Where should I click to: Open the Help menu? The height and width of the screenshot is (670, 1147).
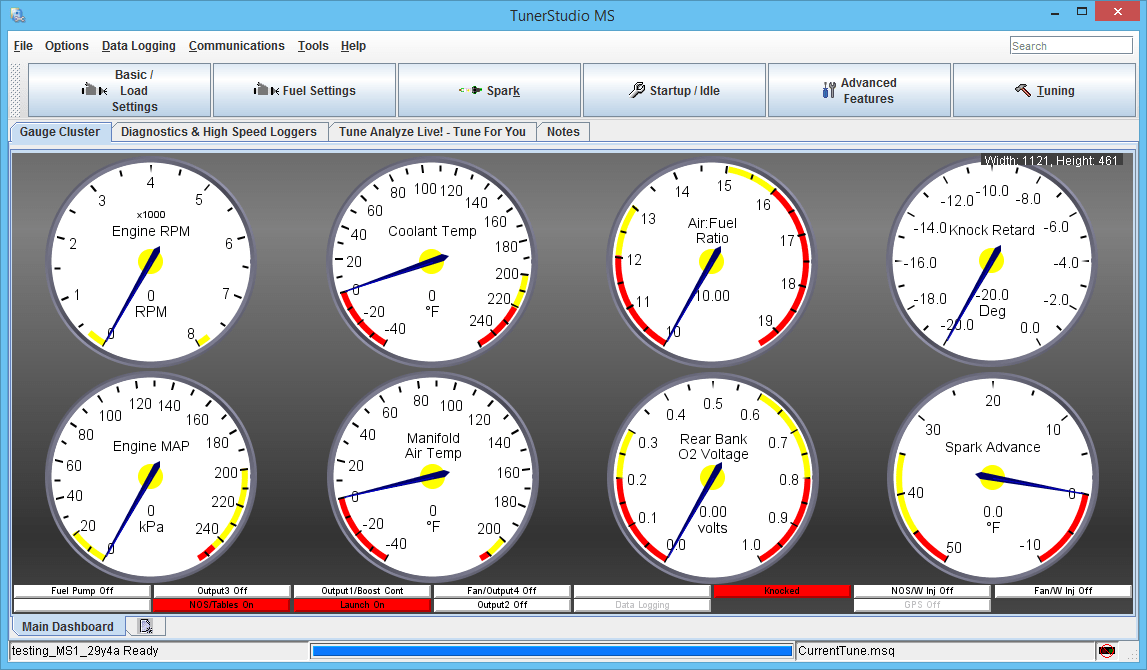pos(353,45)
